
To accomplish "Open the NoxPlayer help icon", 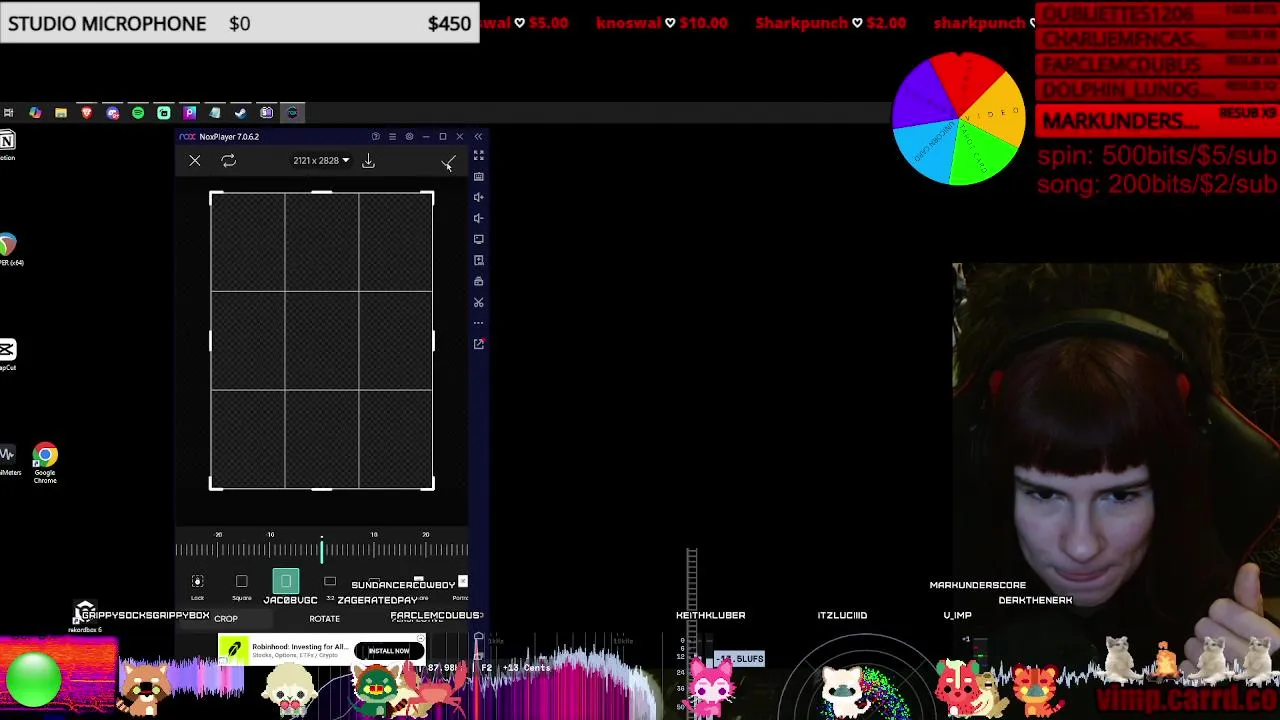I will pos(375,137).
